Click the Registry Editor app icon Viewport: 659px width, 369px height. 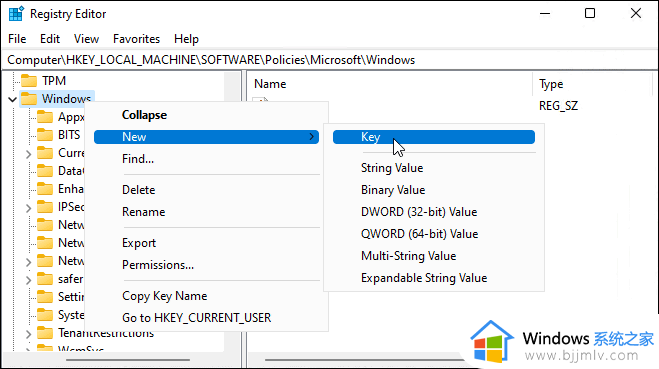[x=16, y=14]
